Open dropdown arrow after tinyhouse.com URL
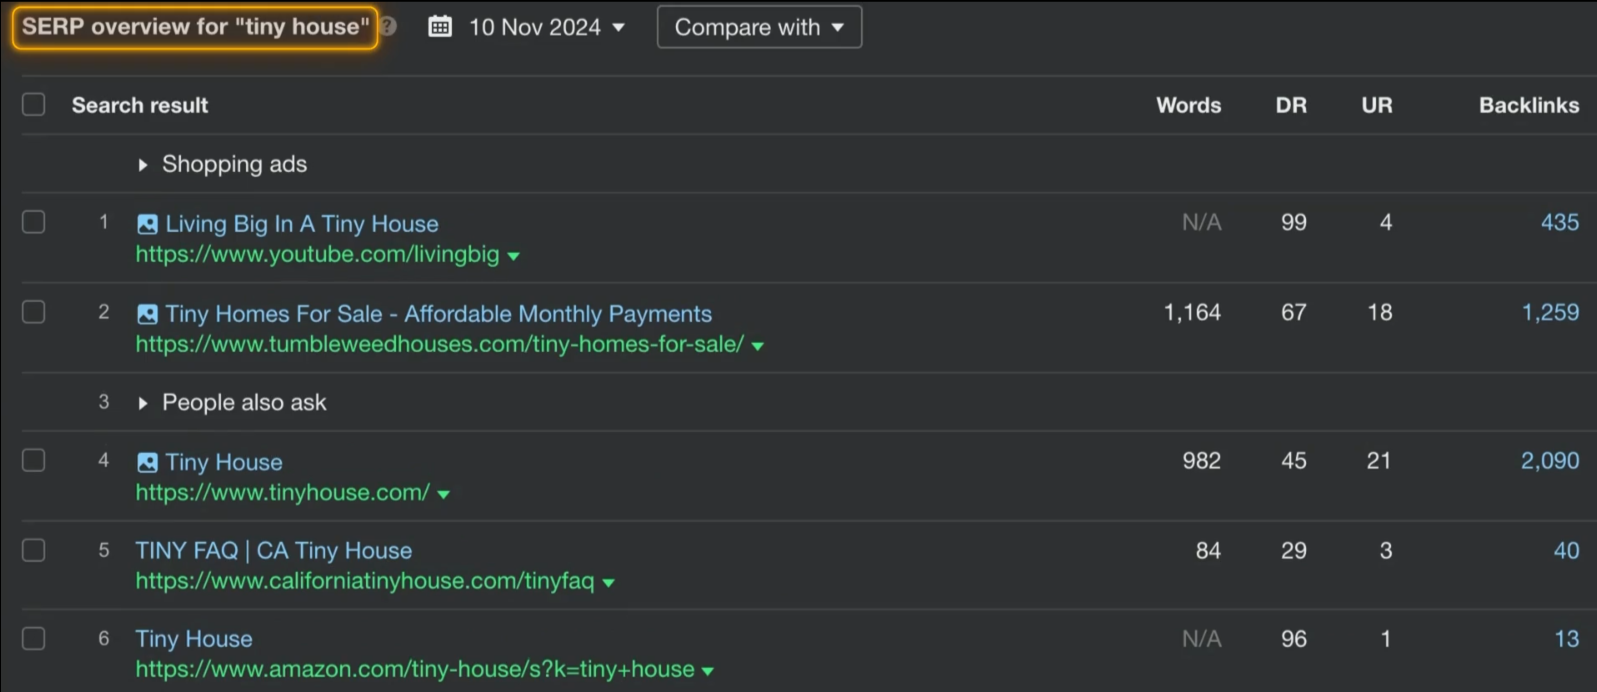This screenshot has height=692, width=1597. [x=443, y=494]
